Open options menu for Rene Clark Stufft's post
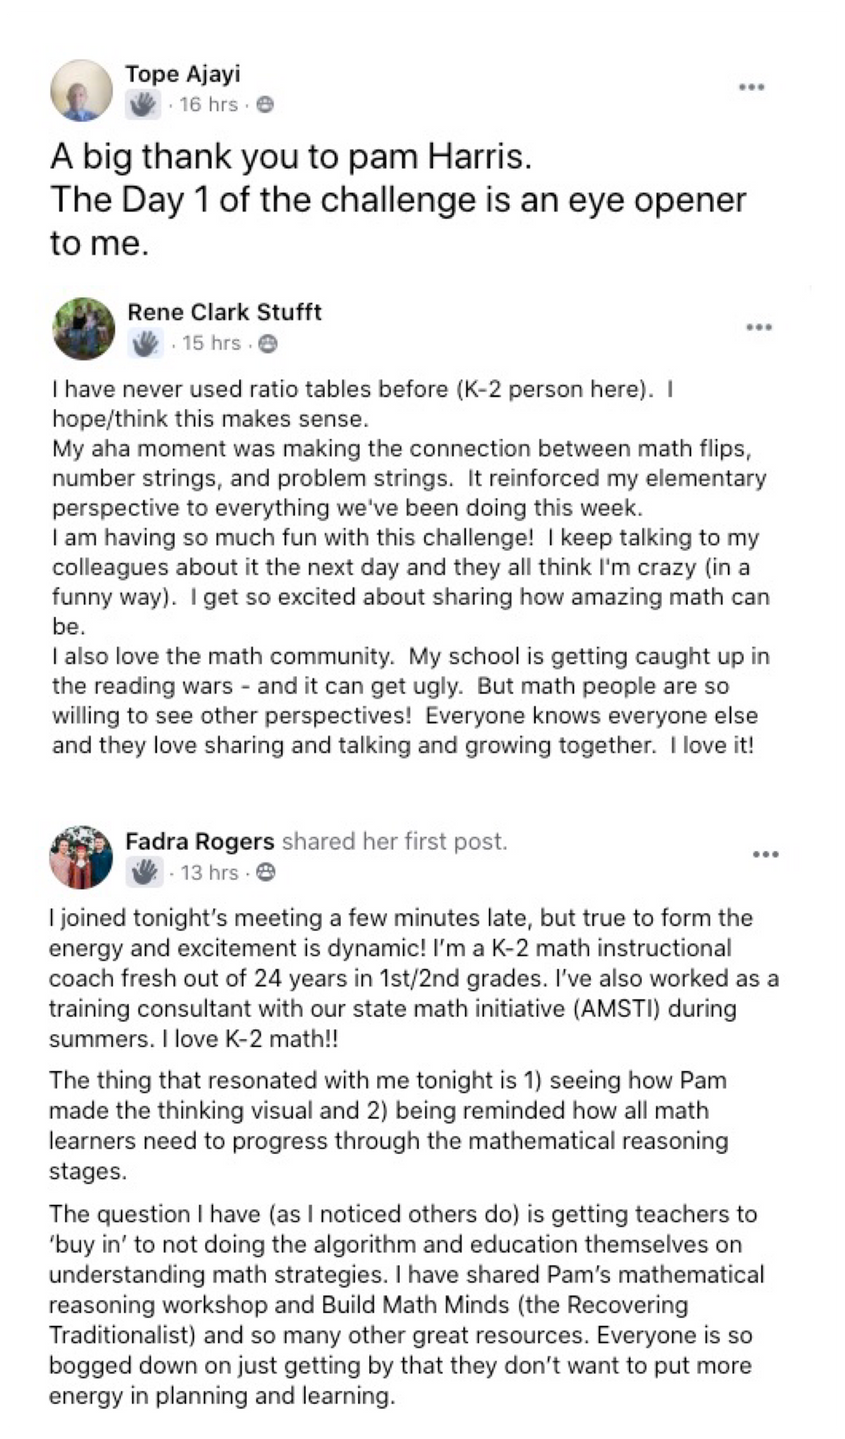 [x=759, y=327]
